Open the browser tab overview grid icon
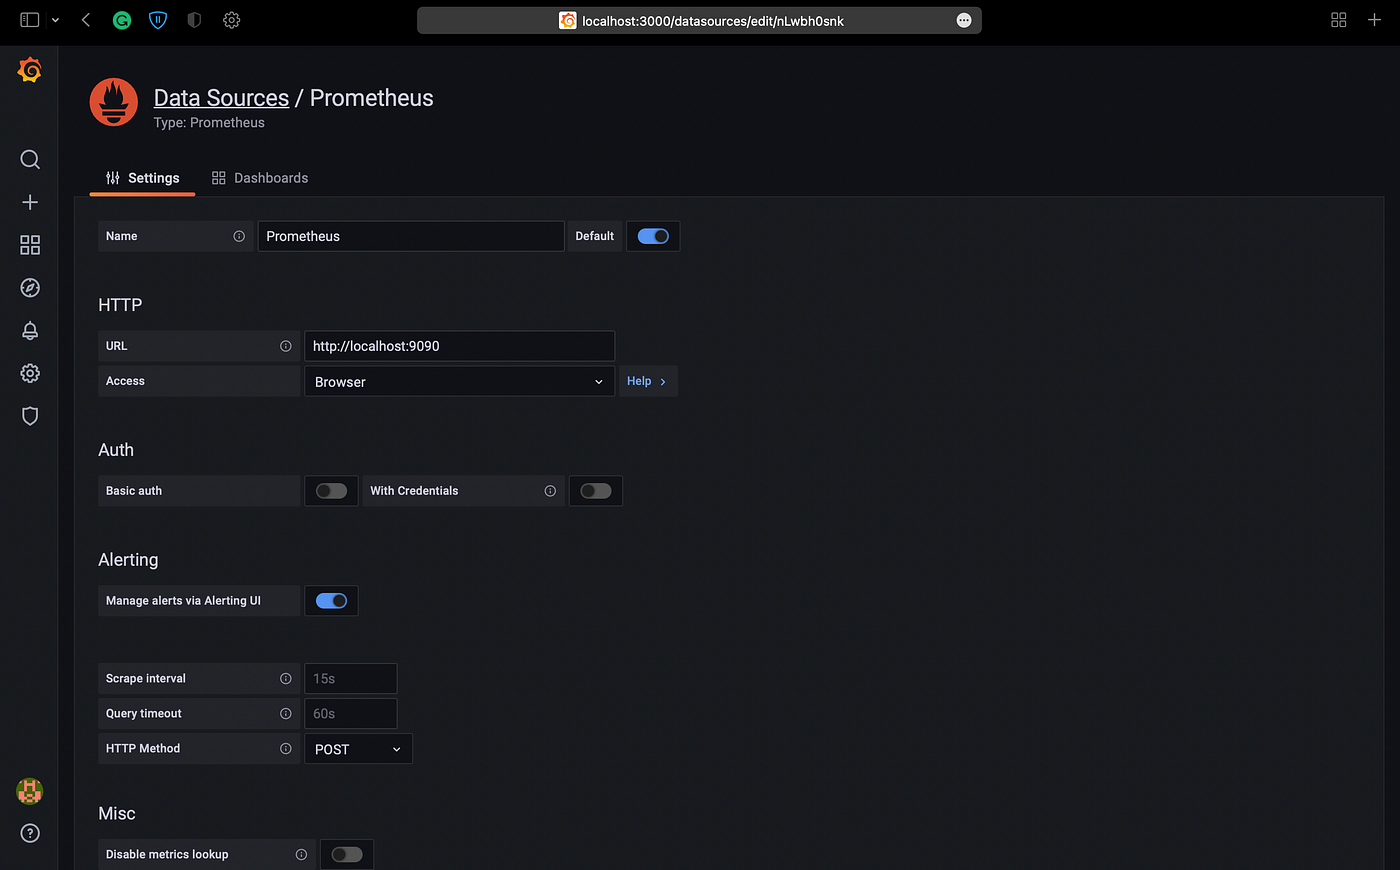The width and height of the screenshot is (1400, 870). (1339, 20)
